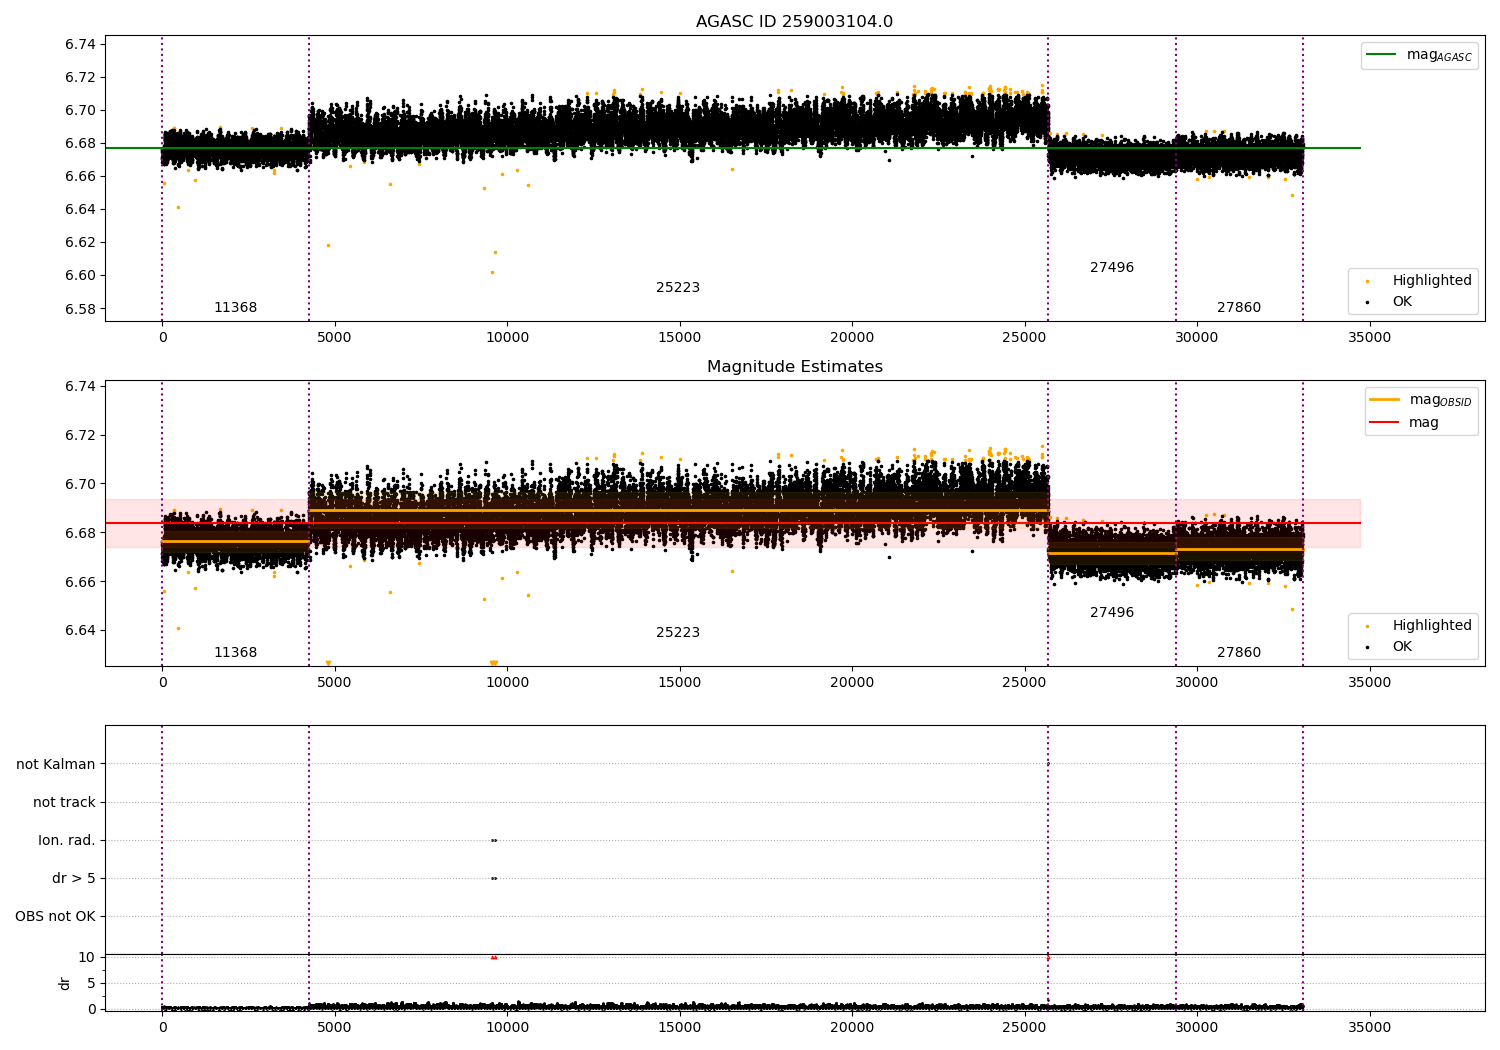Click the Ion. rad. flag dots near 9600
Image resolution: width=1500 pixels, height=1050 pixels.
coord(494,841)
